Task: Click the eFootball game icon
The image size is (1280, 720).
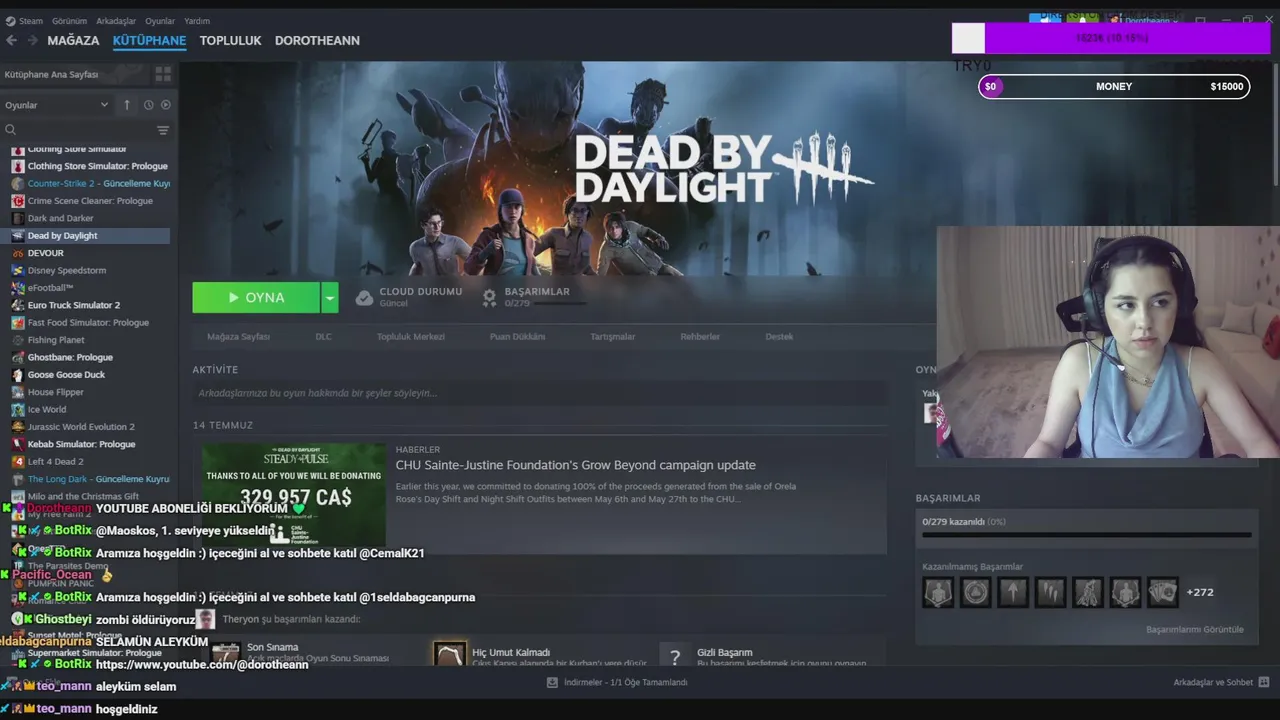Action: click(x=18, y=288)
